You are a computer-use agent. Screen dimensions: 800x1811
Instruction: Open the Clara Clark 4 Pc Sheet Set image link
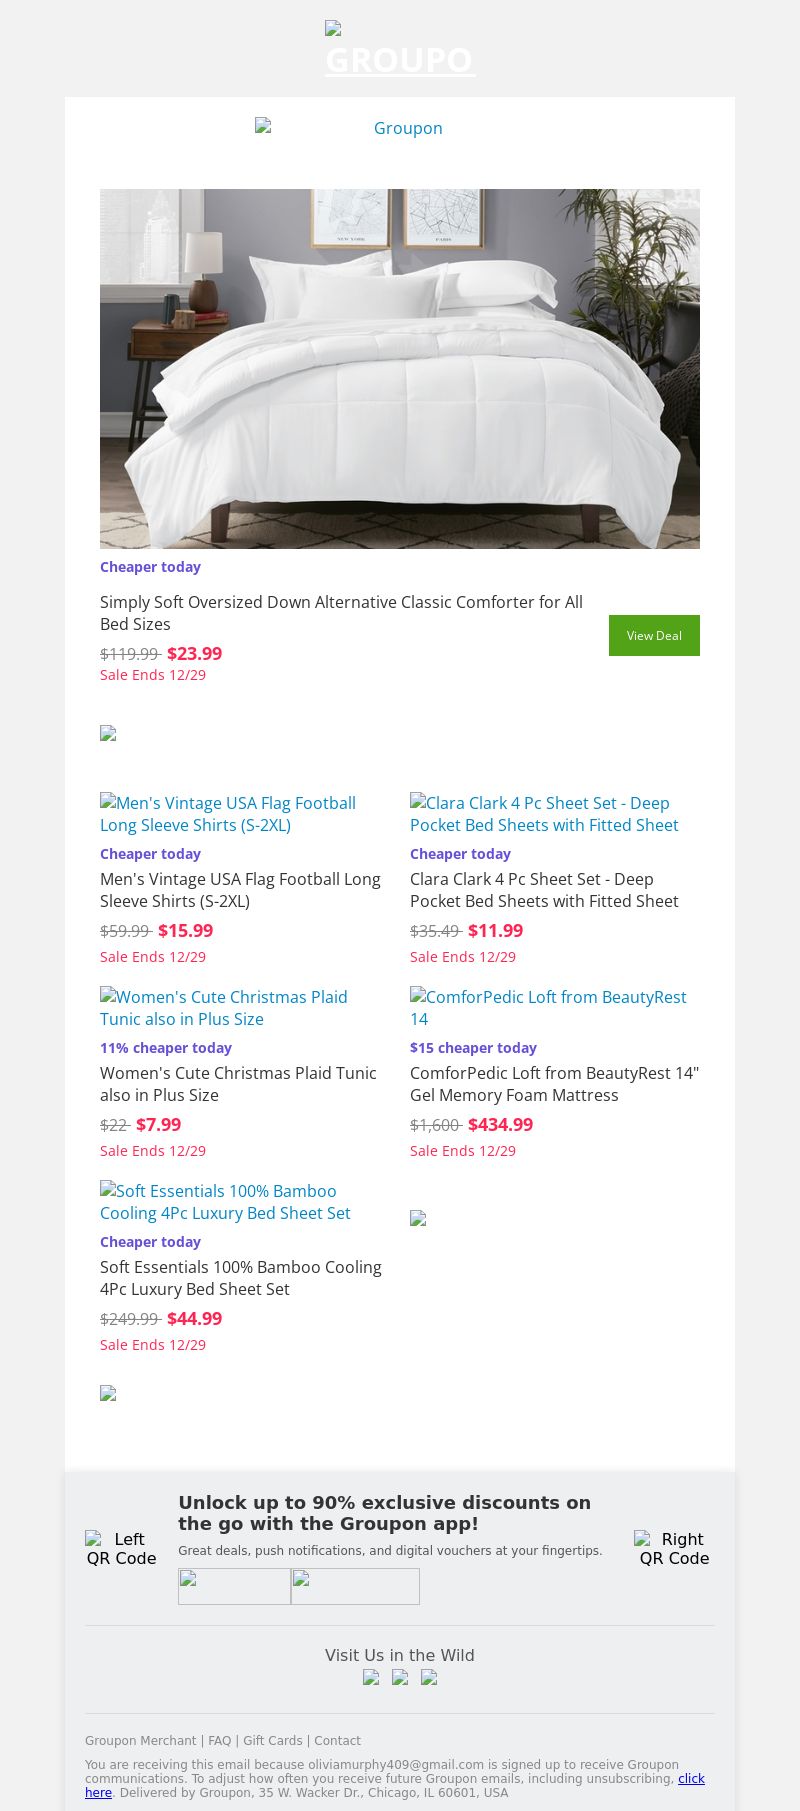point(544,814)
